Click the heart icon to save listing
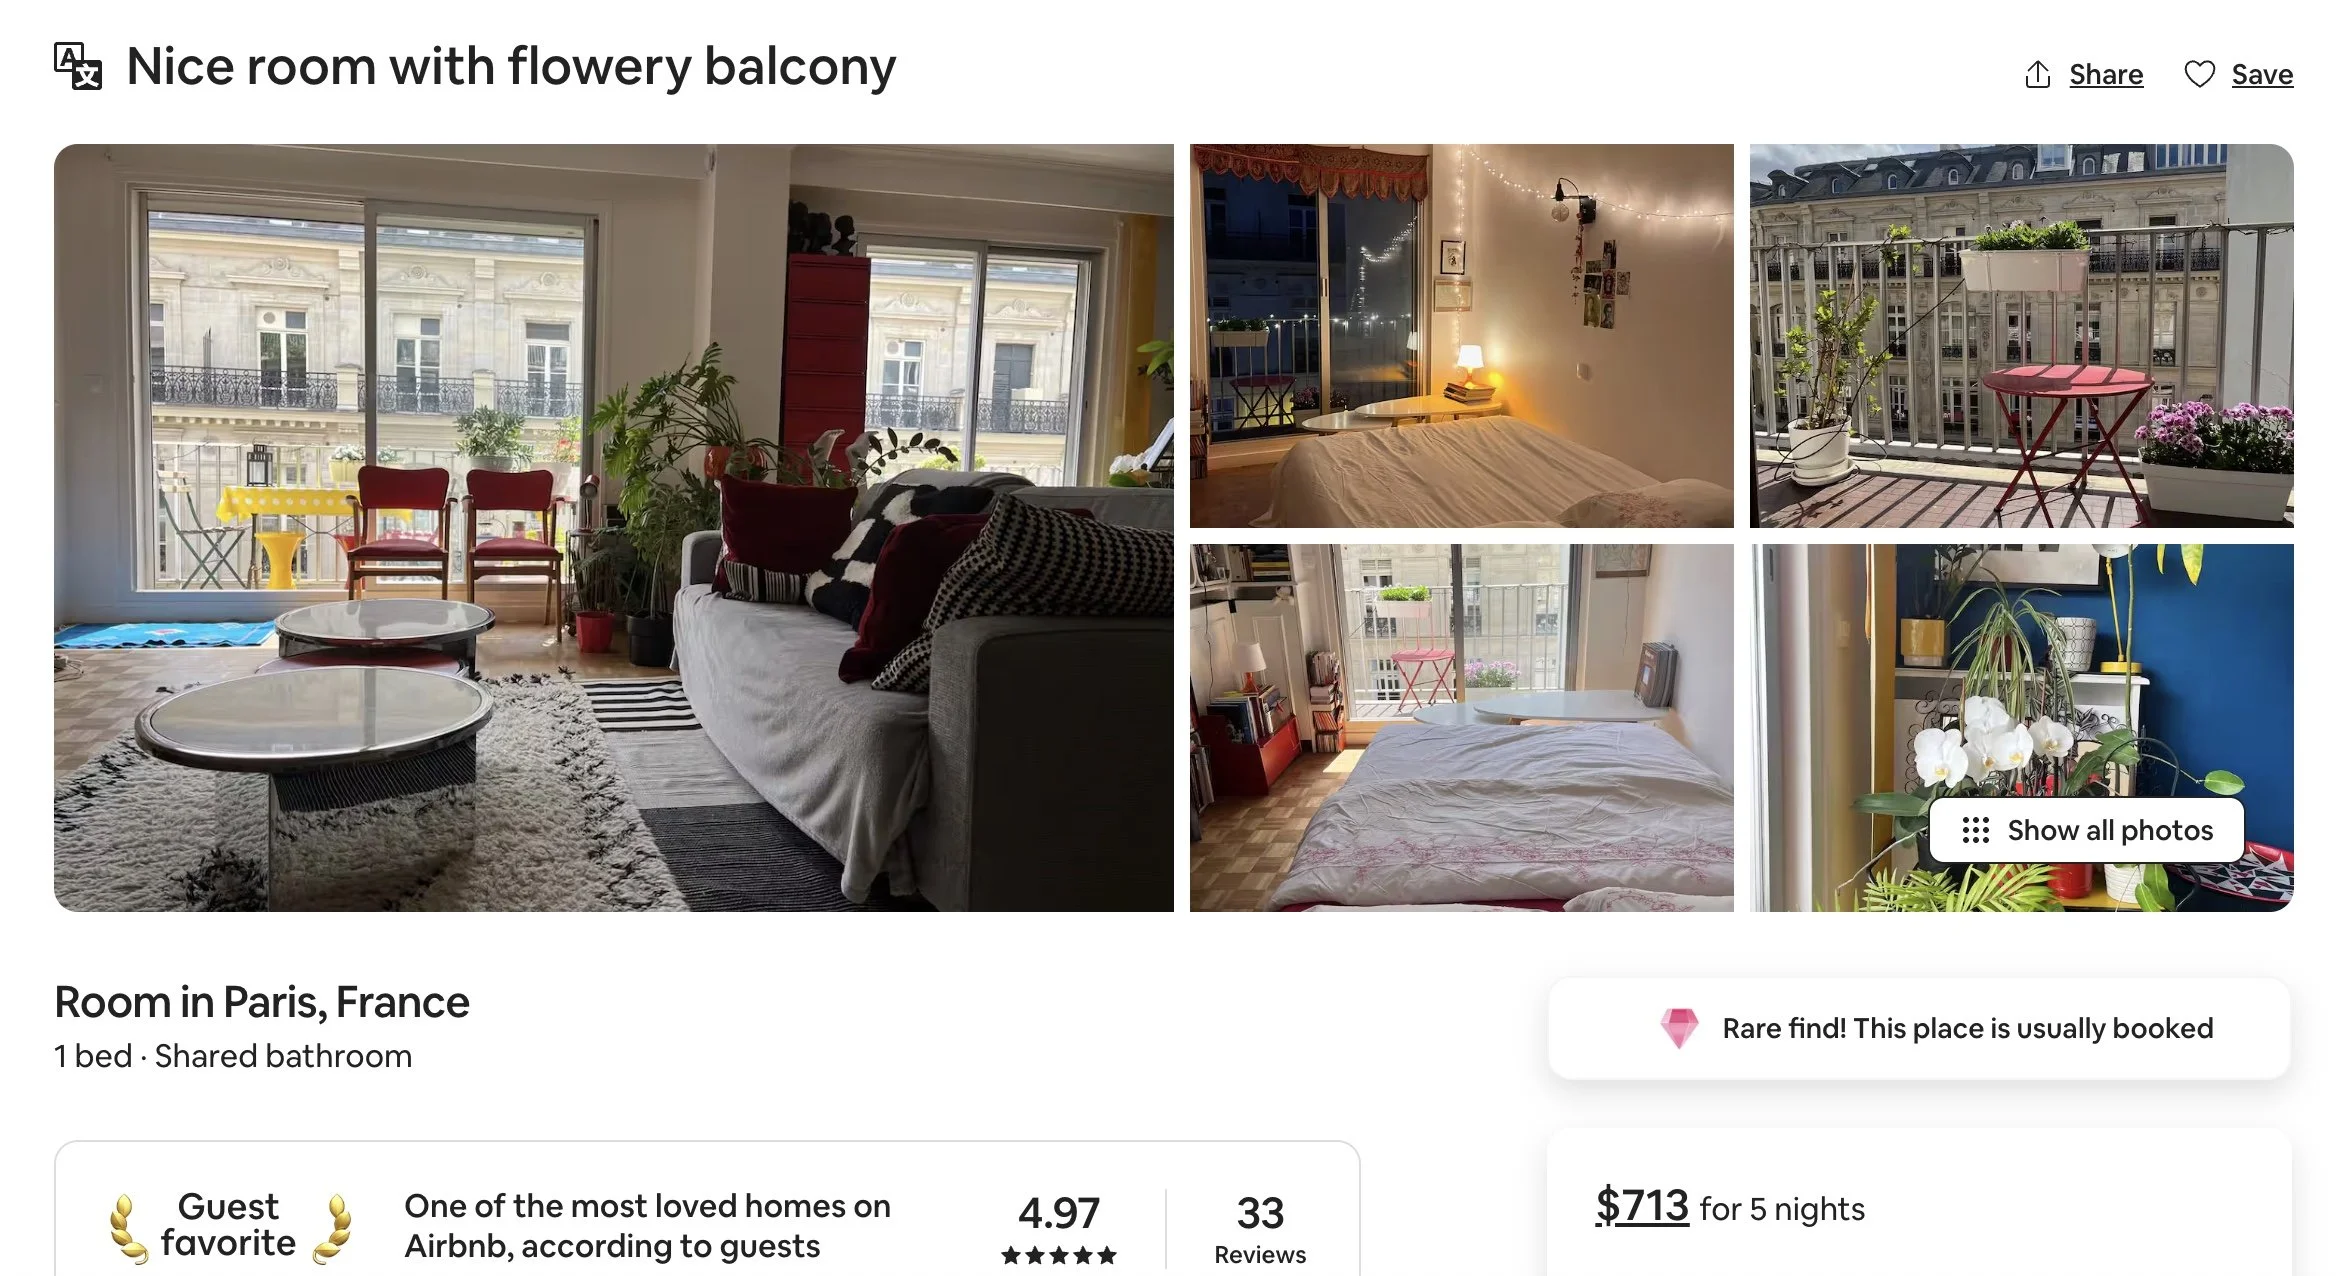This screenshot has width=2352, height=1276. point(2199,74)
